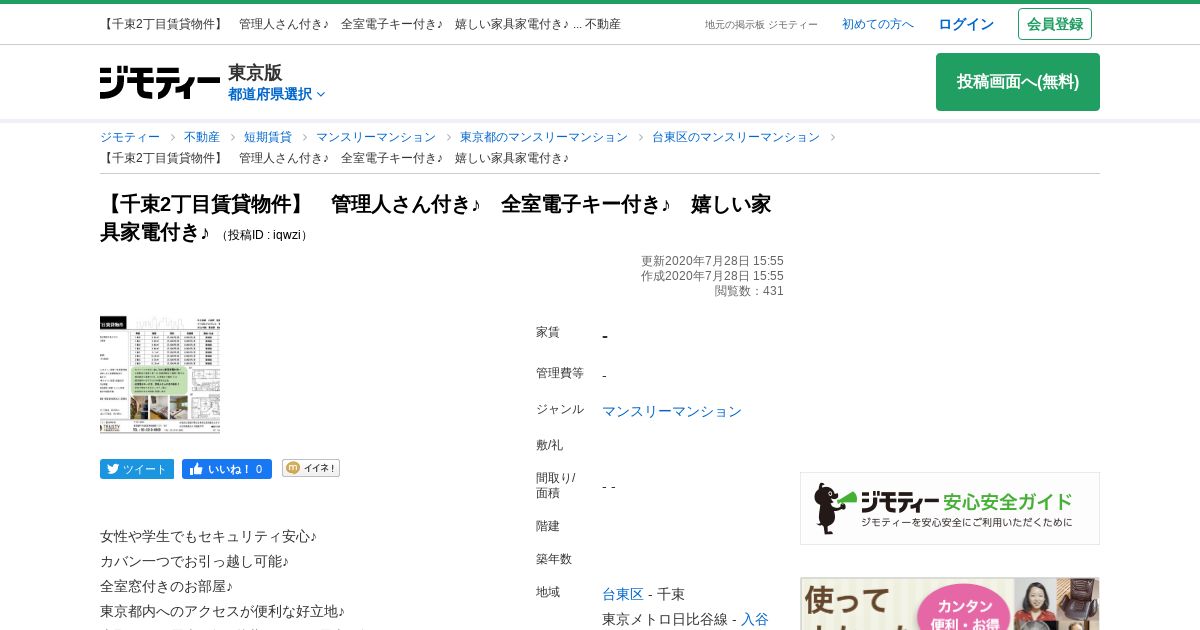Click the ジモティー logo
The height and width of the screenshot is (630, 1200).
[x=160, y=83]
